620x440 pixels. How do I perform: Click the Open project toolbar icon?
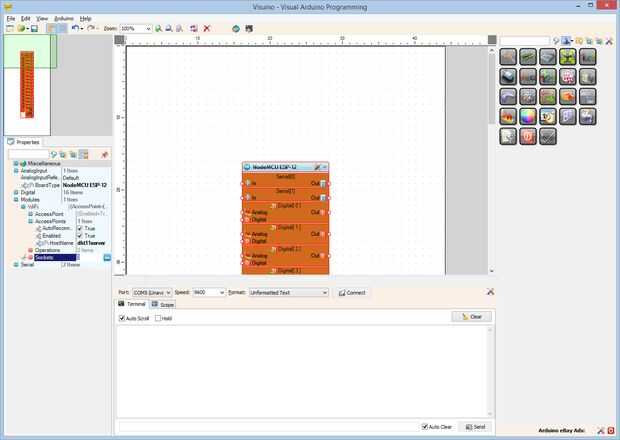[x=21, y=28]
